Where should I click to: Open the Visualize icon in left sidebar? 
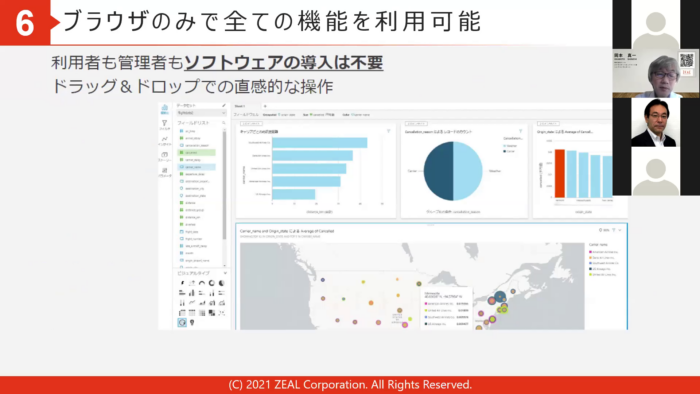pyautogui.click(x=165, y=109)
